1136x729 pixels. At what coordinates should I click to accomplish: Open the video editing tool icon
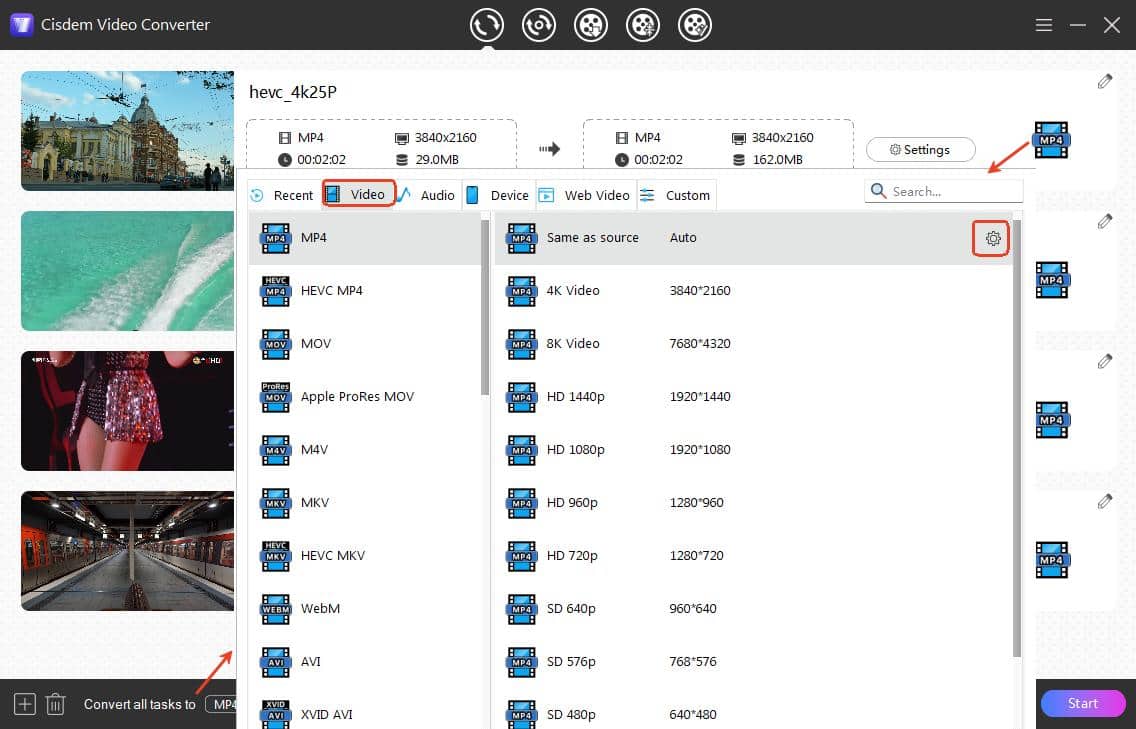(x=643, y=25)
